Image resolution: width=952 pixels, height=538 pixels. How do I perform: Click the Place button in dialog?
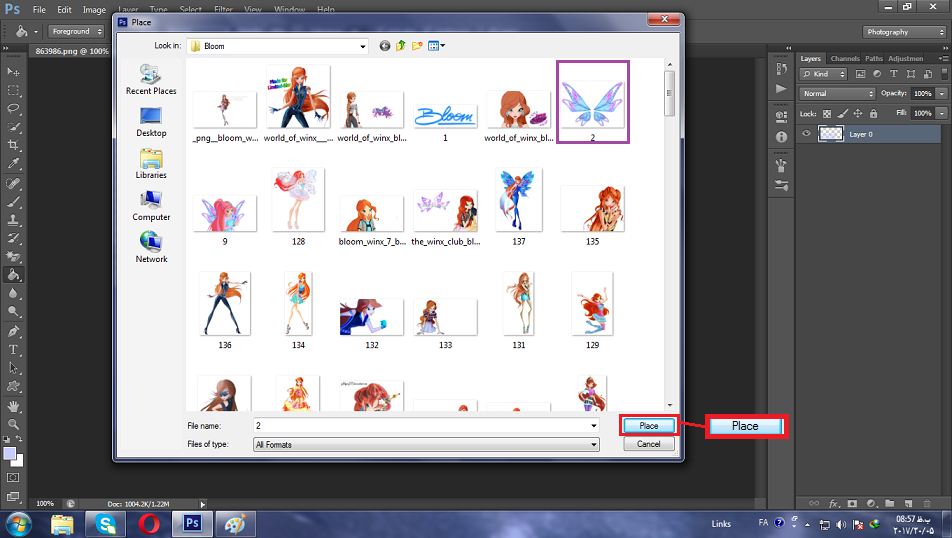[x=648, y=426]
